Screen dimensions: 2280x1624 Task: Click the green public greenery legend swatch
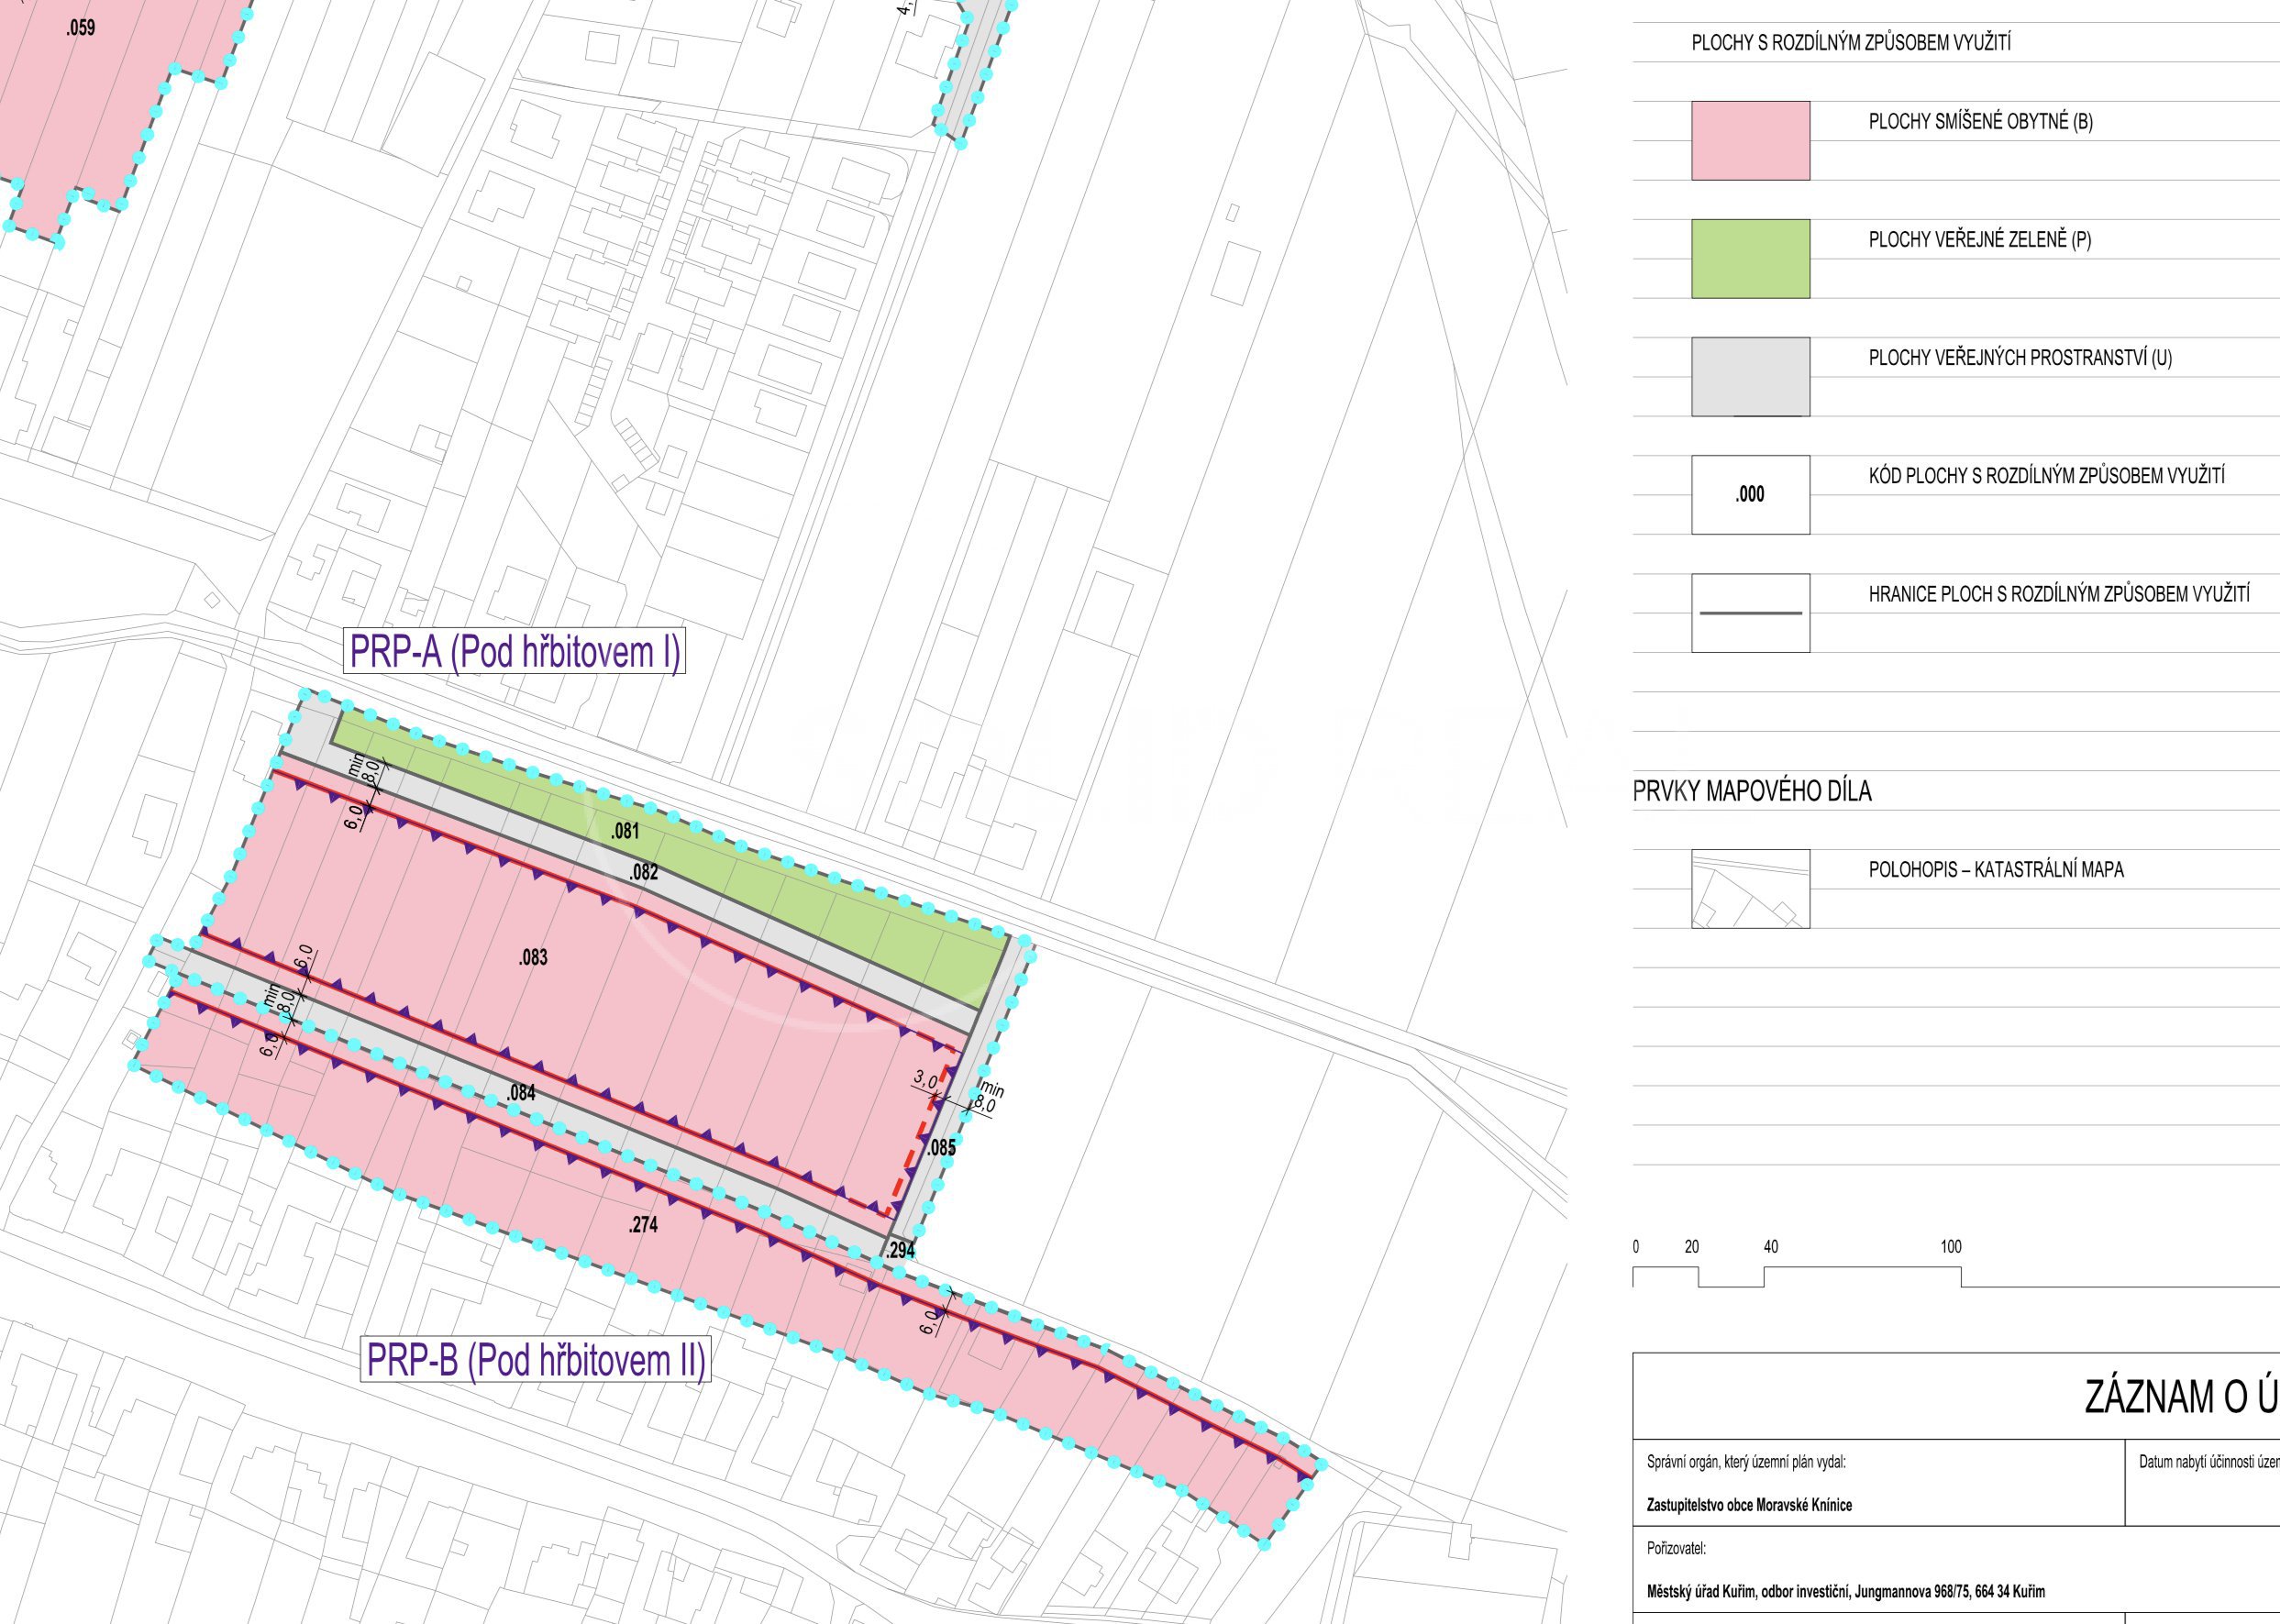tap(1750, 258)
